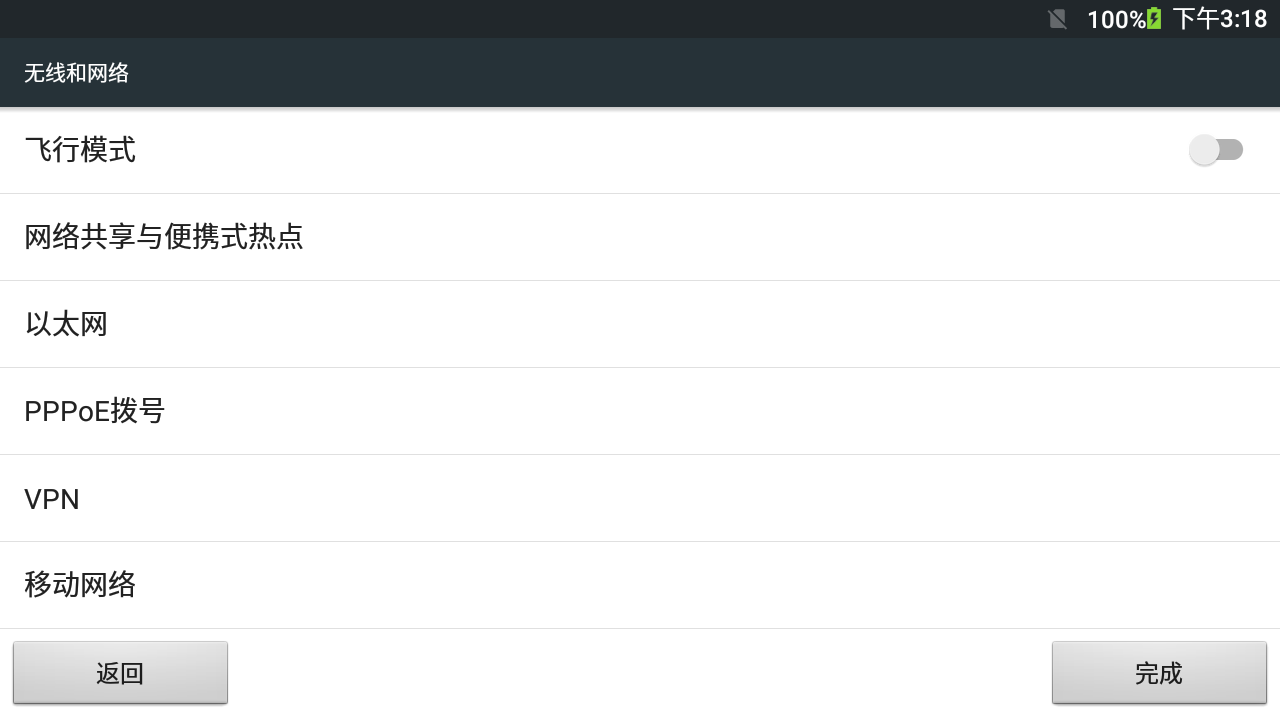Open the 以太网 Ethernet settings

[x=640, y=324]
